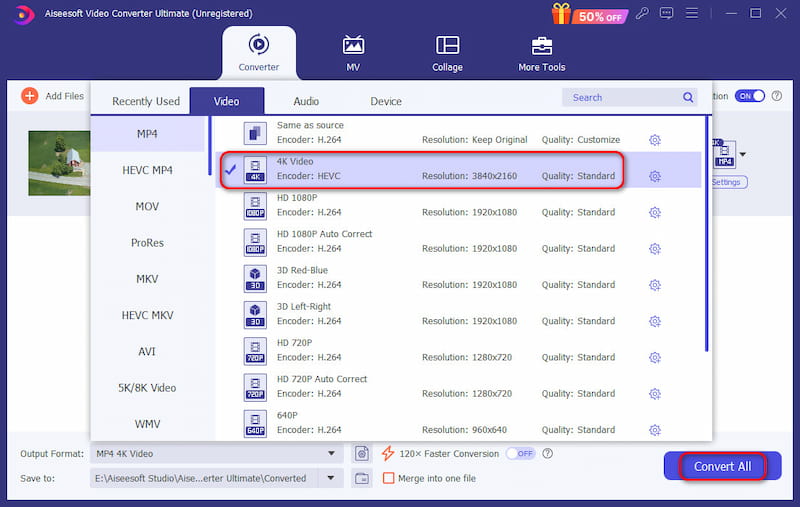Expand the Output Format dropdown

pyautogui.click(x=331, y=453)
